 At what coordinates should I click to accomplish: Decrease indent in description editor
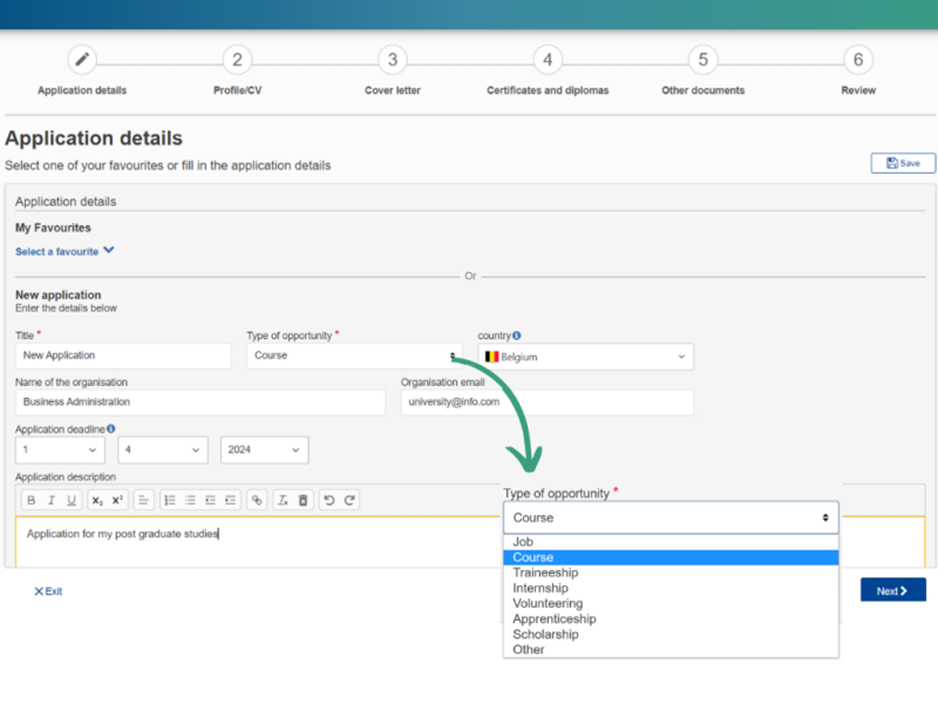[210, 500]
